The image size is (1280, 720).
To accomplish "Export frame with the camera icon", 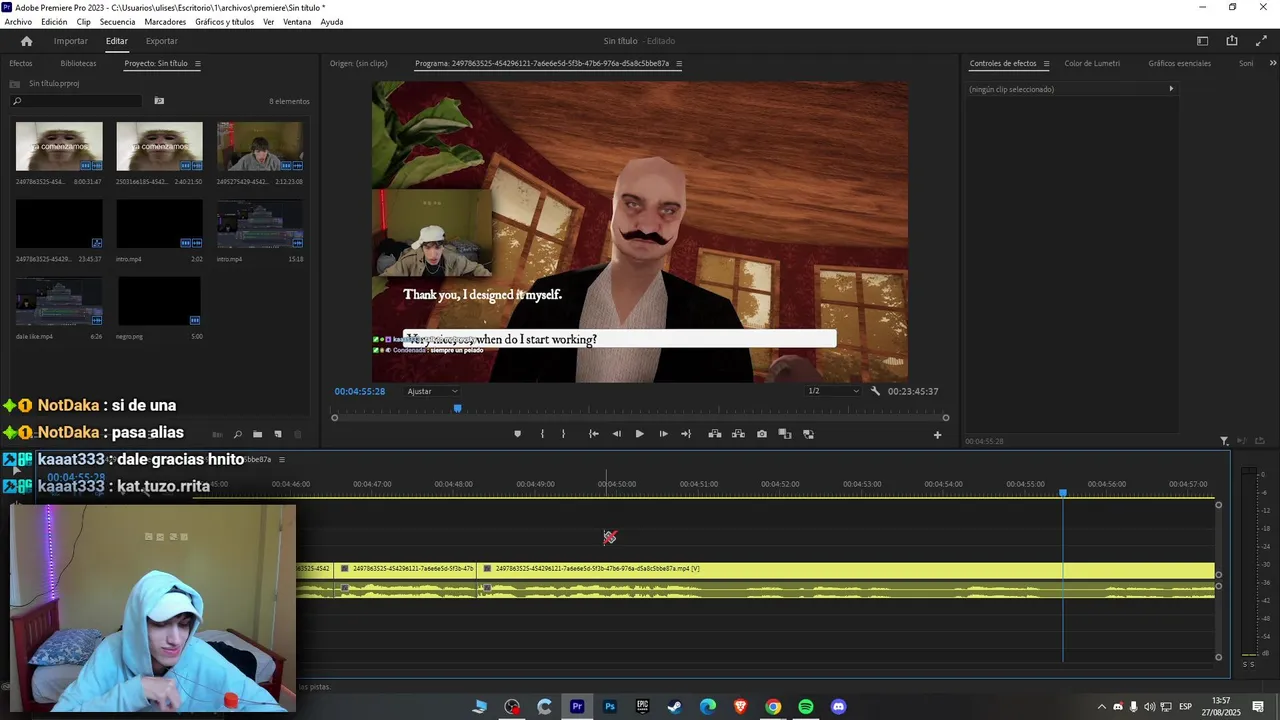I will point(762,434).
